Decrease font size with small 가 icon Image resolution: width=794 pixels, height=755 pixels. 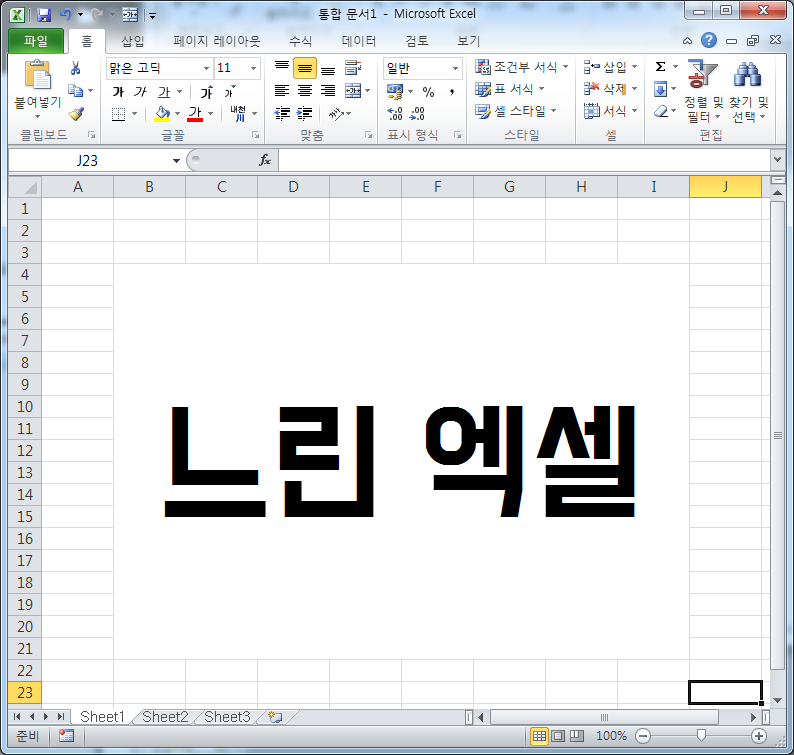[230, 92]
